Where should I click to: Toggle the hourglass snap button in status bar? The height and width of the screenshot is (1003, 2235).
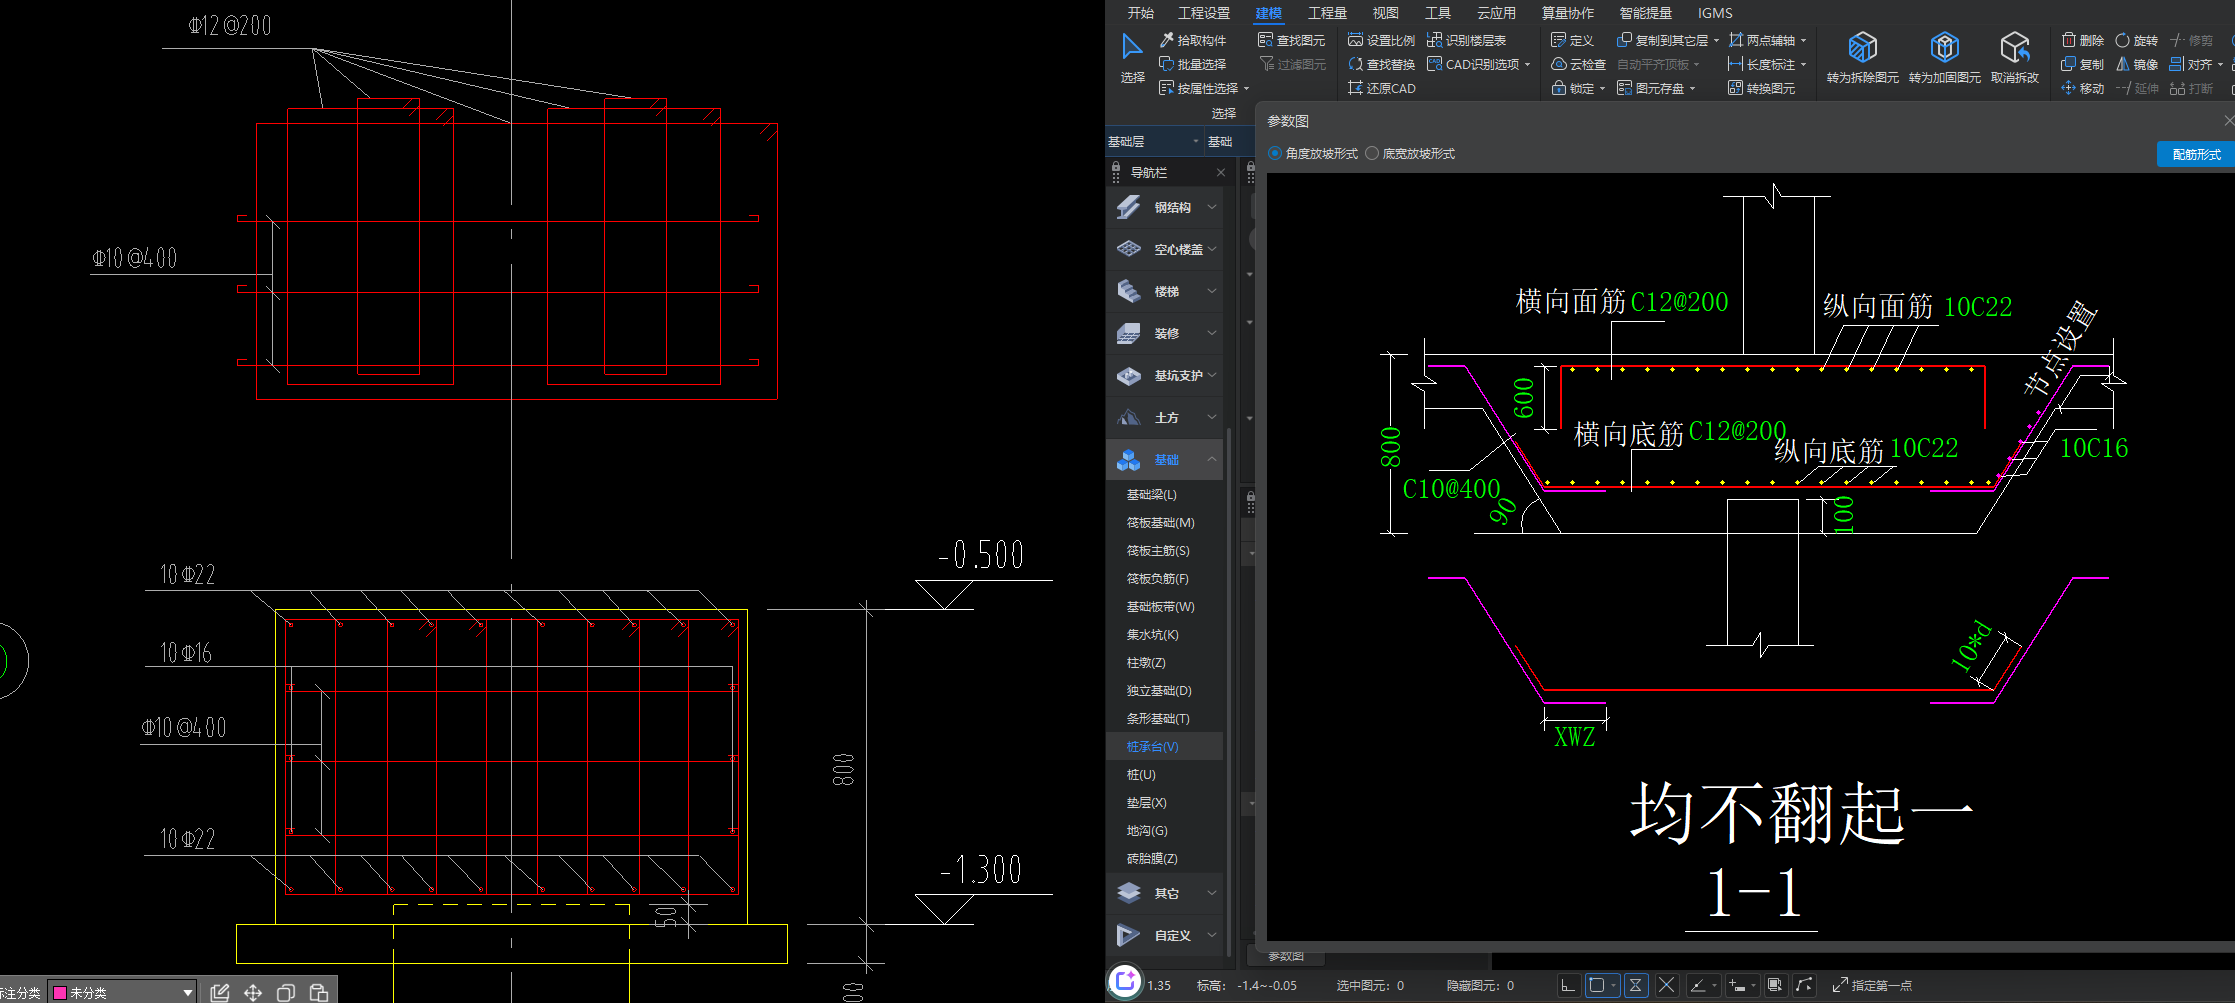[1635, 985]
